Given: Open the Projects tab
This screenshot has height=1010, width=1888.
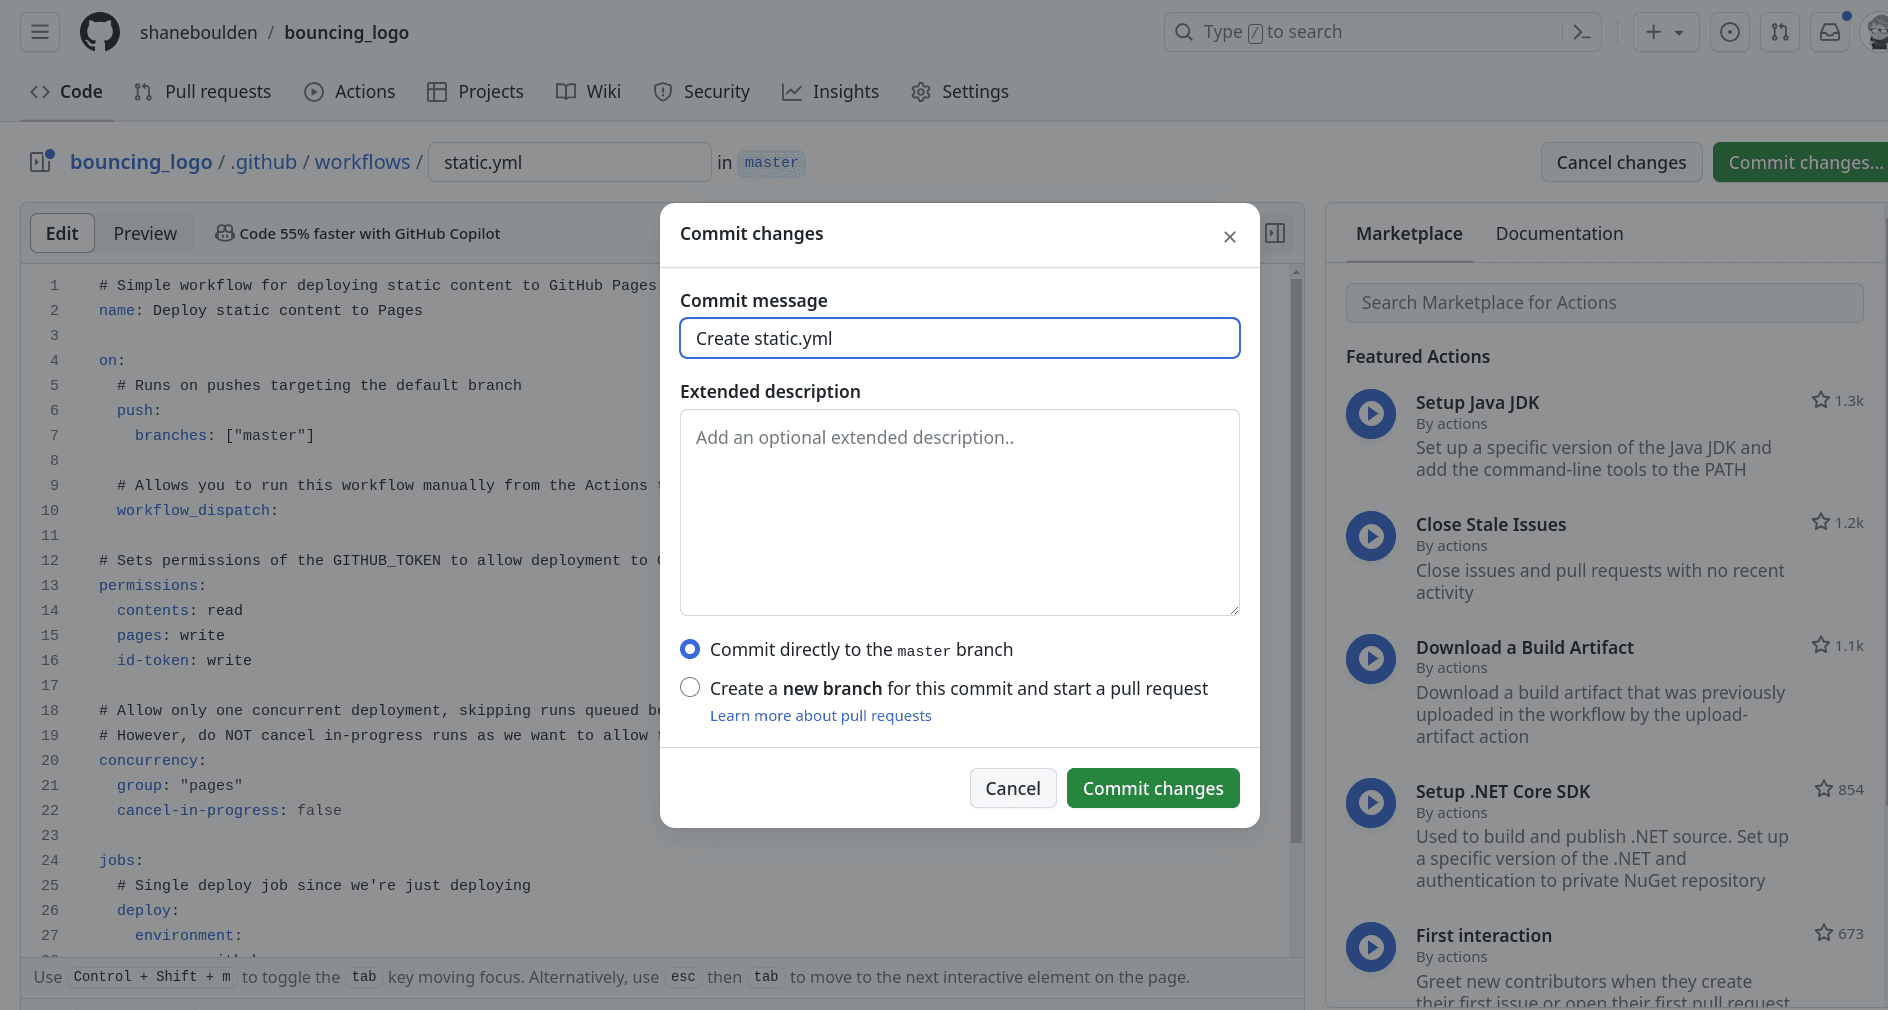Looking at the screenshot, I should [475, 92].
